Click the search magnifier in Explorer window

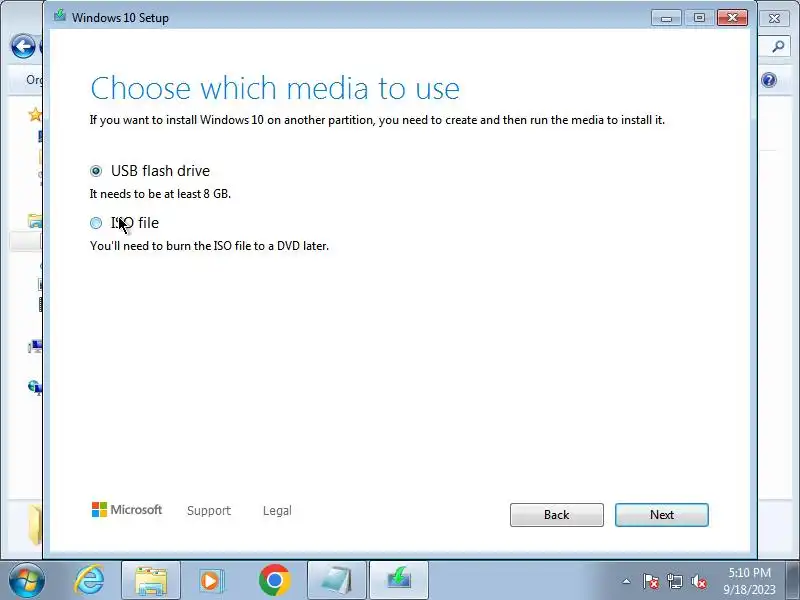778,47
